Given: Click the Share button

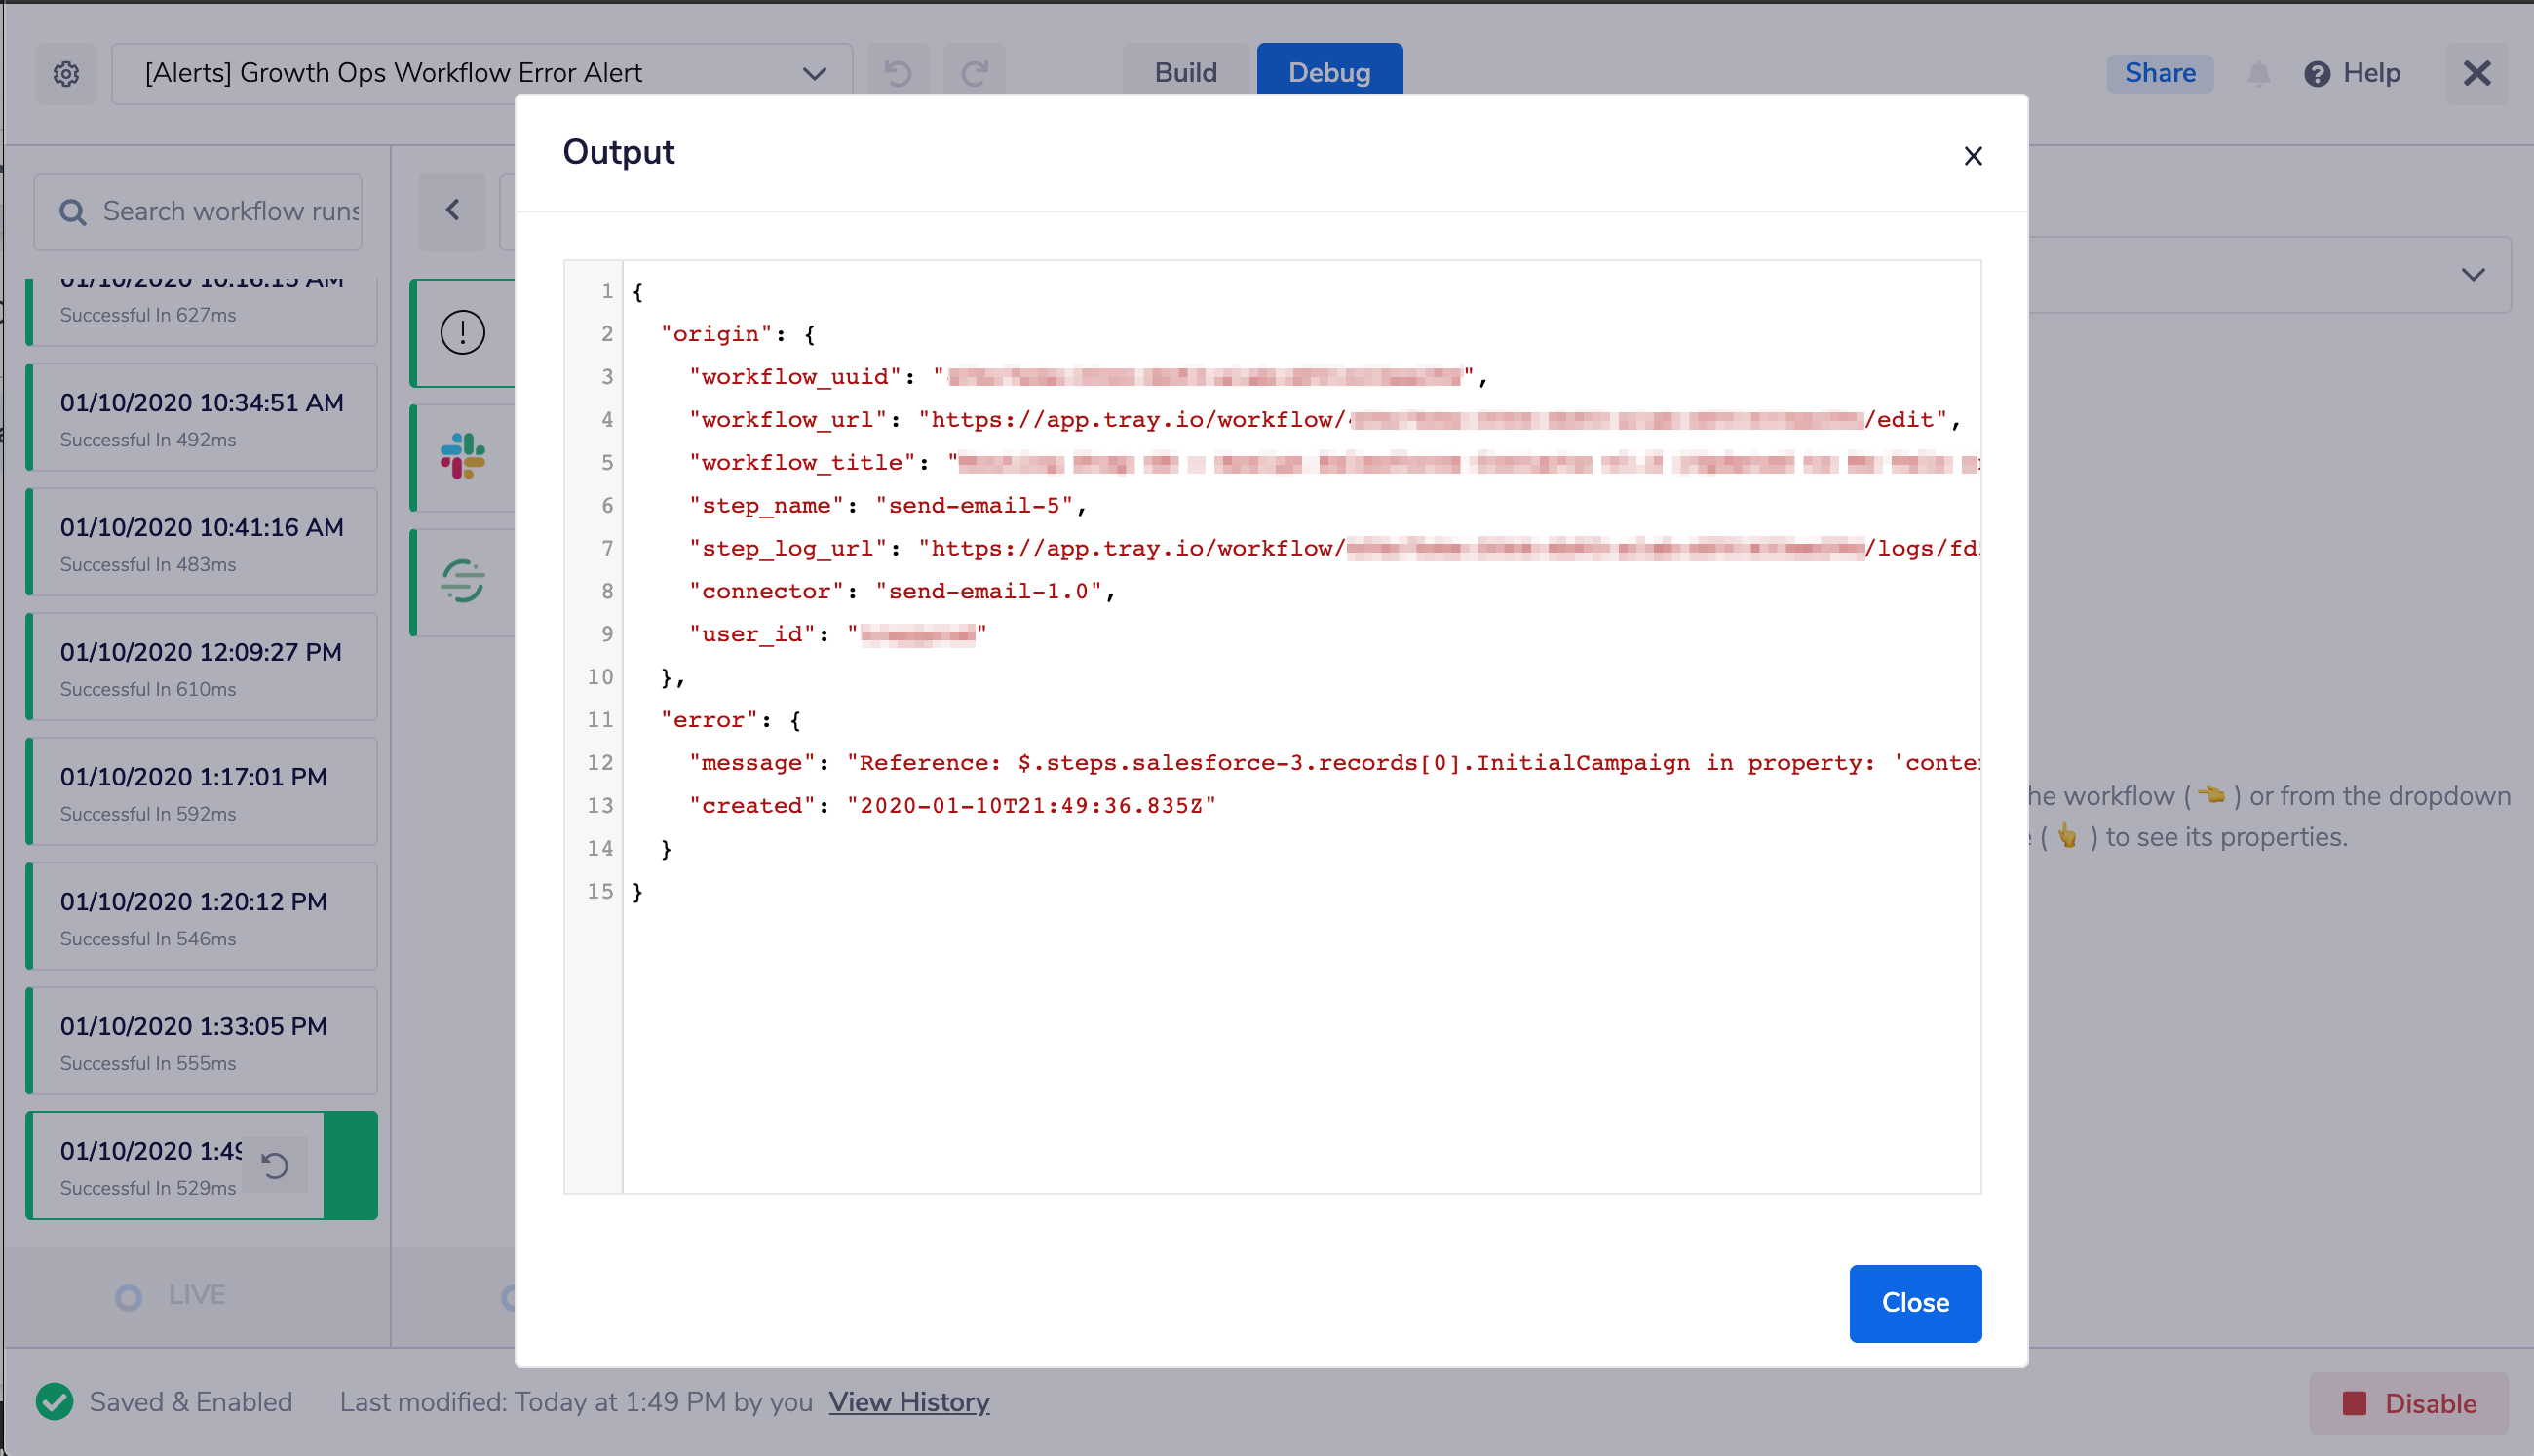Looking at the screenshot, I should click(2159, 73).
